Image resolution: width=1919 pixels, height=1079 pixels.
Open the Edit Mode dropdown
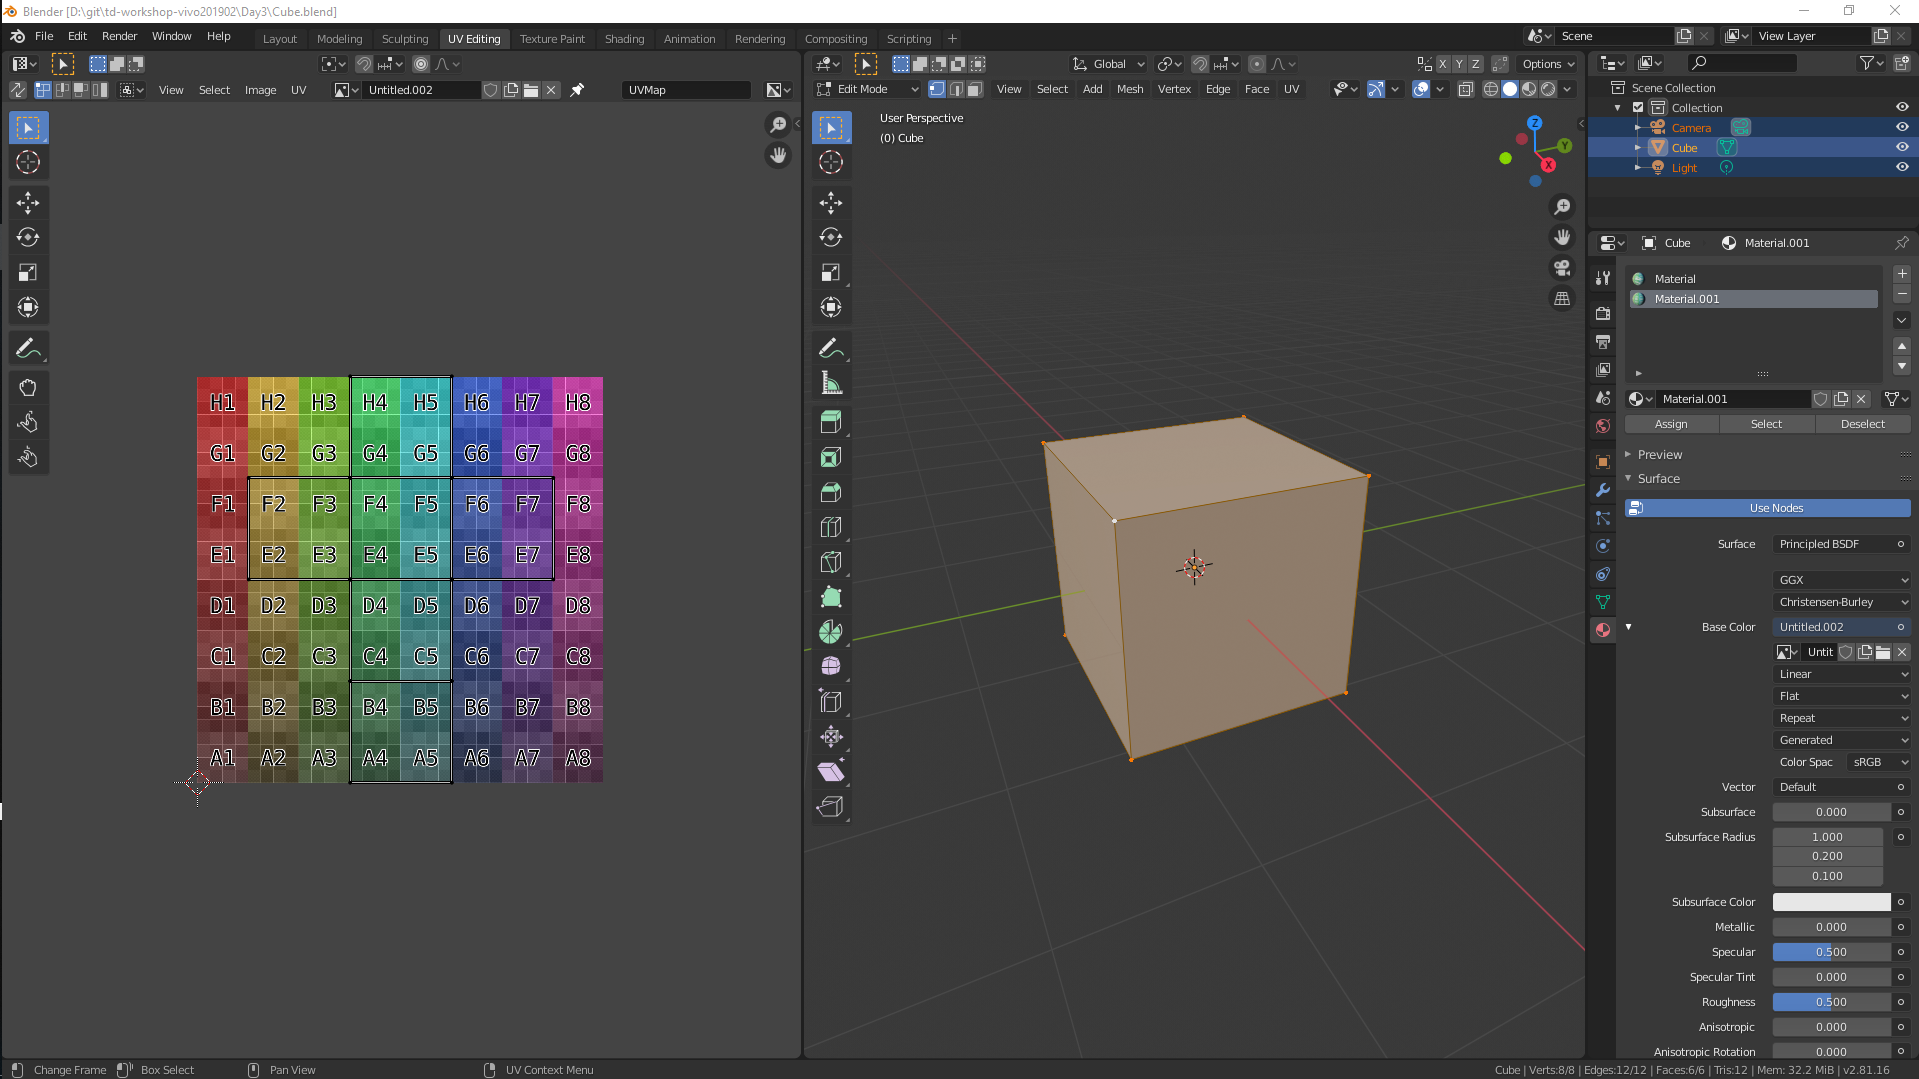868,89
